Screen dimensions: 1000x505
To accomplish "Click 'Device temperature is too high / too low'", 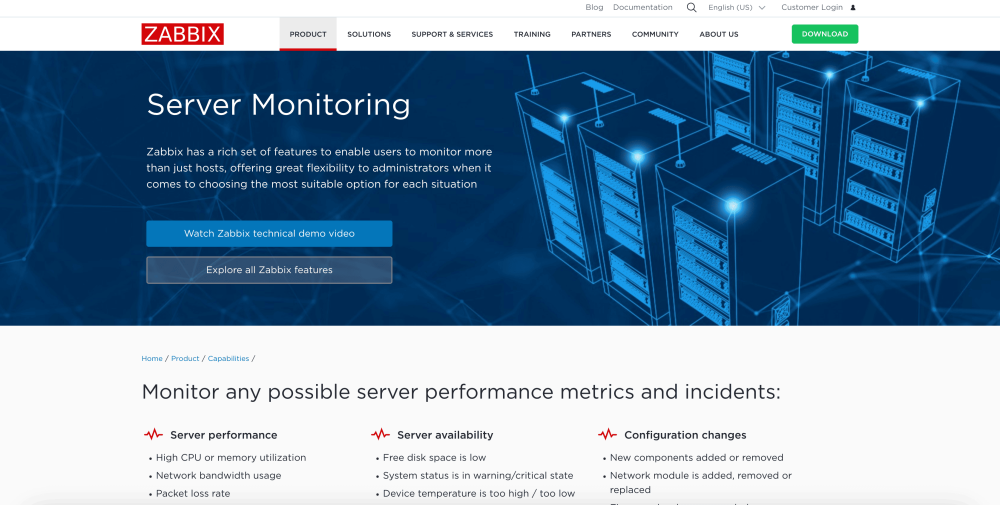I will pos(479,494).
